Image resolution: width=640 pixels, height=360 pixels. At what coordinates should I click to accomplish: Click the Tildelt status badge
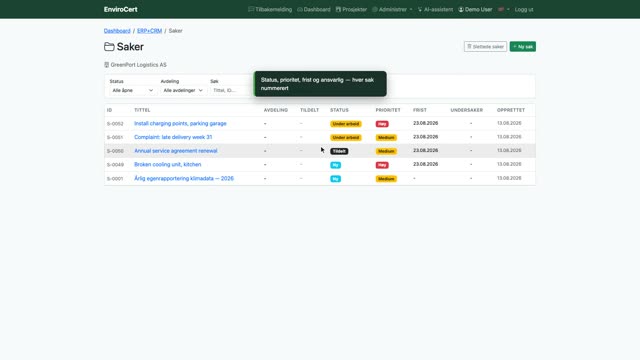tap(339, 151)
